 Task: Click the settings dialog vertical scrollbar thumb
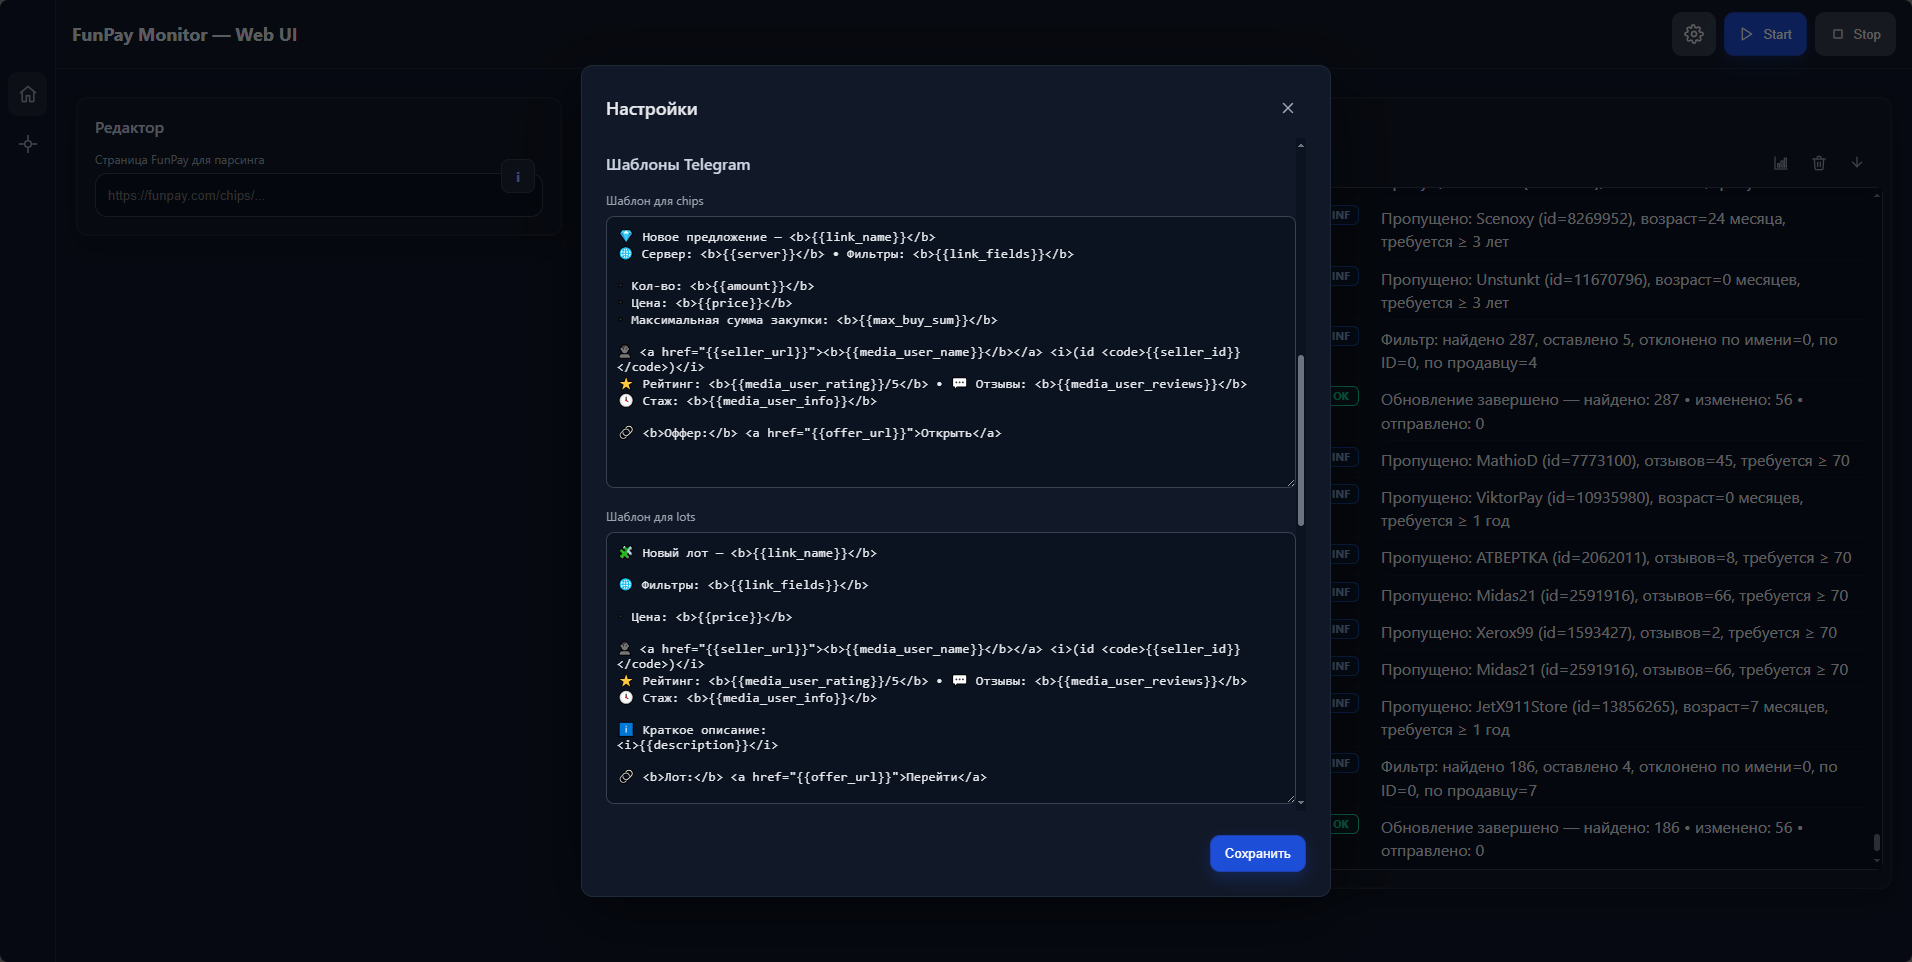click(x=1301, y=440)
